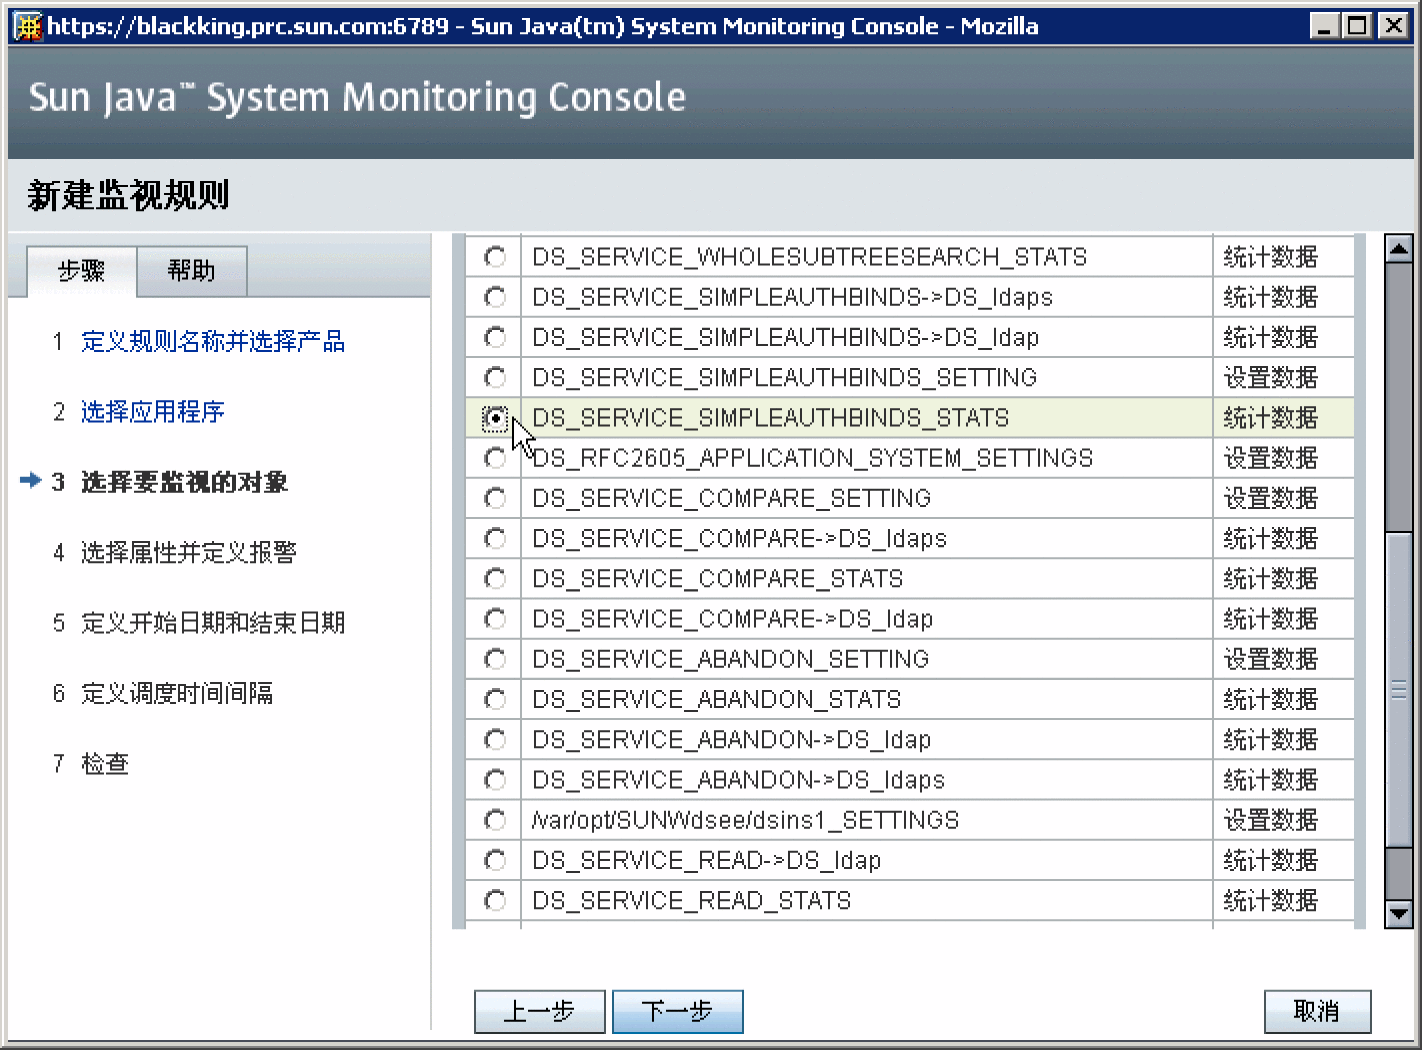The height and width of the screenshot is (1050, 1422).
Task: Select radio for DS_SERVICE_COMPARE_SETTING
Action: (495, 498)
